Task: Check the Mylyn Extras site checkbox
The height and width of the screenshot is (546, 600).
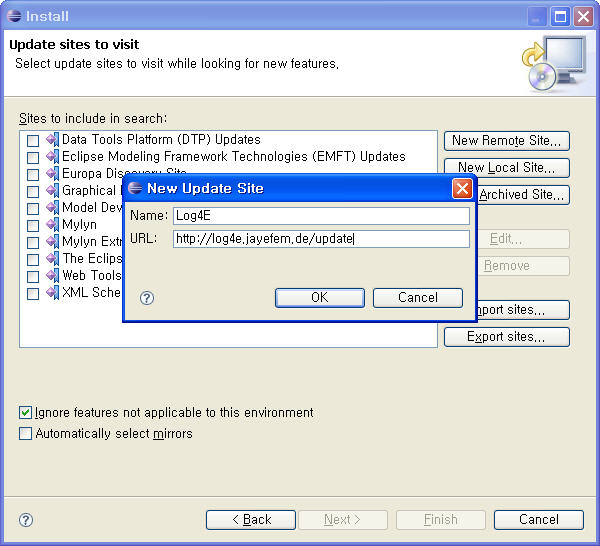Action: (x=33, y=243)
